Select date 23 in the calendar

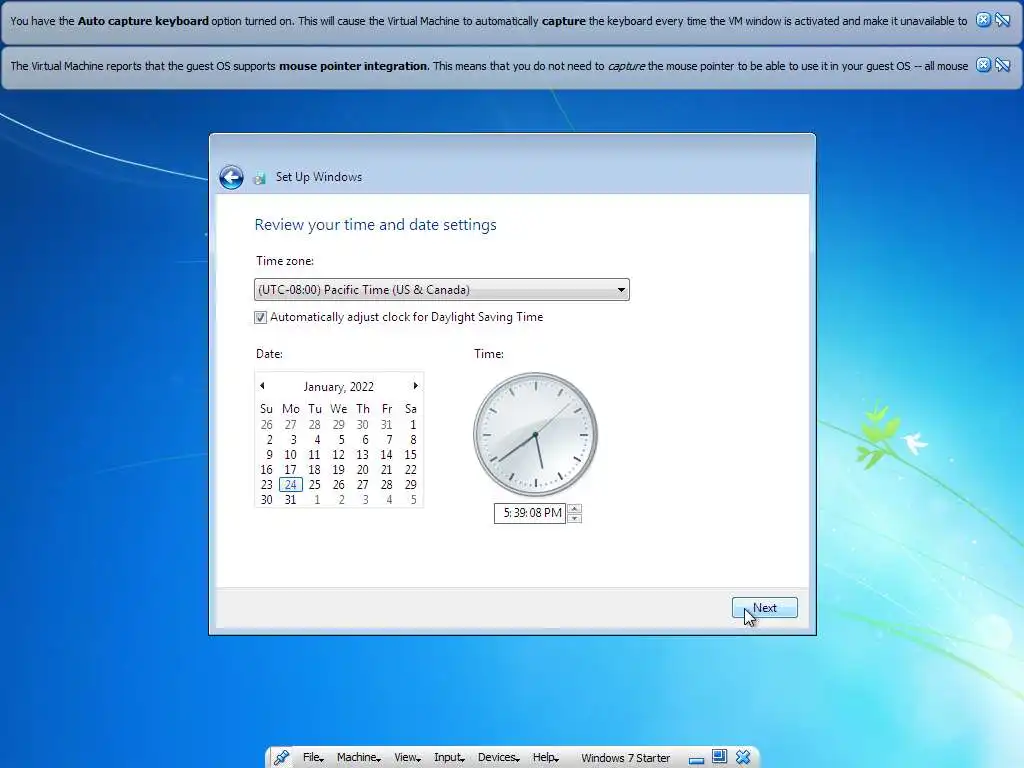point(266,485)
